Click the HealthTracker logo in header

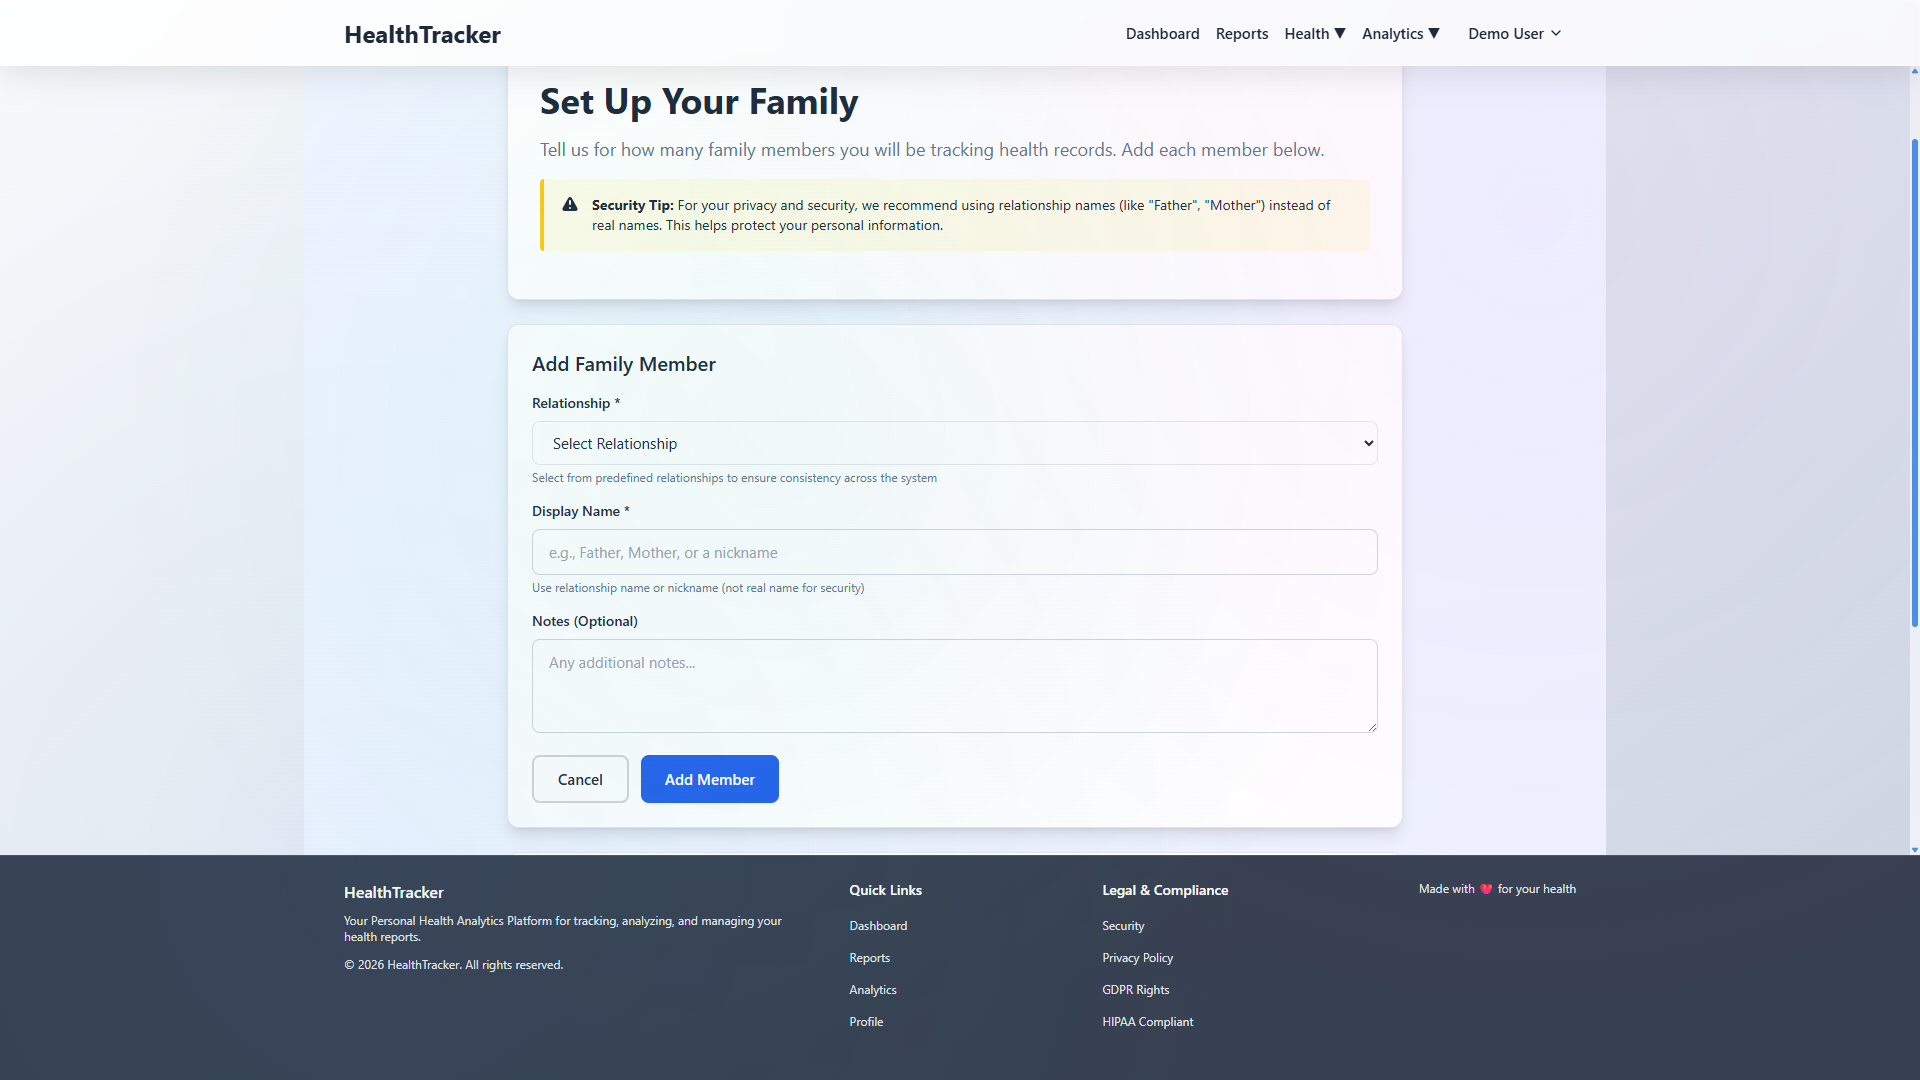pyautogui.click(x=422, y=34)
